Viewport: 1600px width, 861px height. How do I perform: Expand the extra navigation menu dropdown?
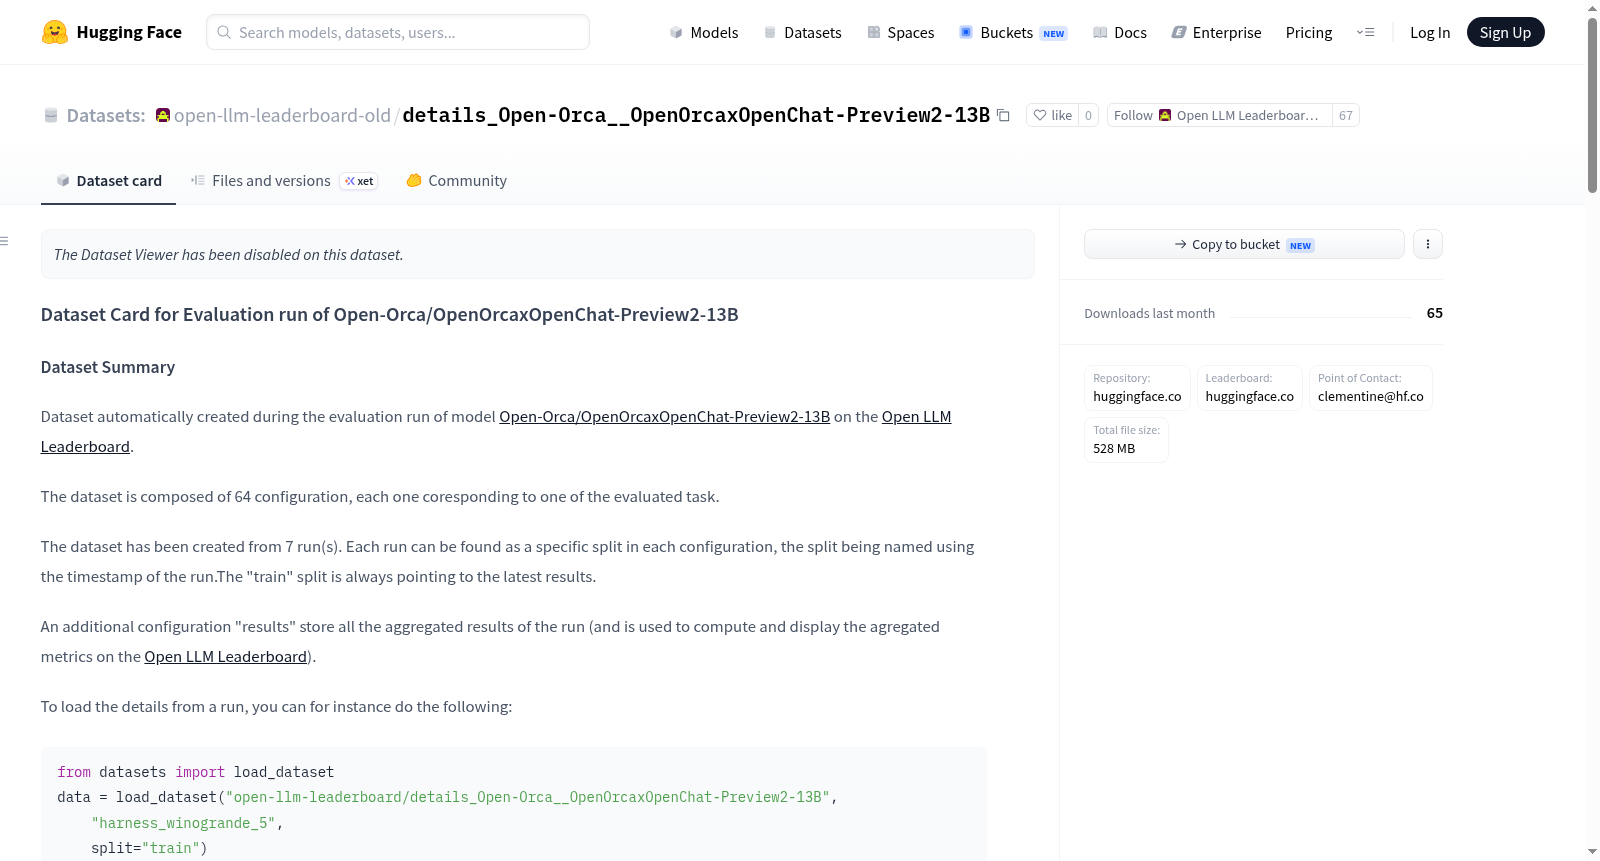[x=1365, y=32]
